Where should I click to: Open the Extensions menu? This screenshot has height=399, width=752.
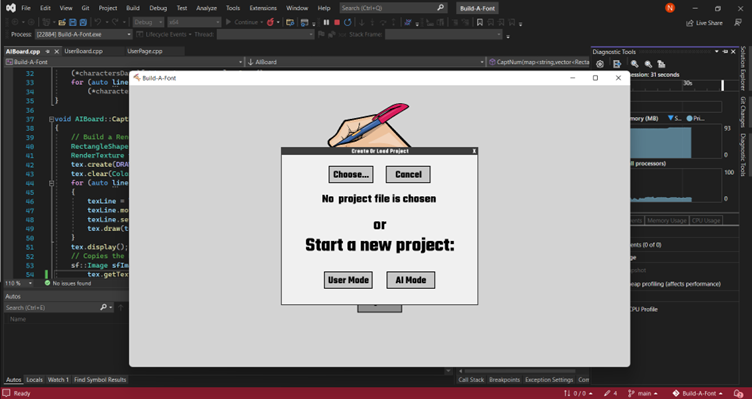coord(263,8)
